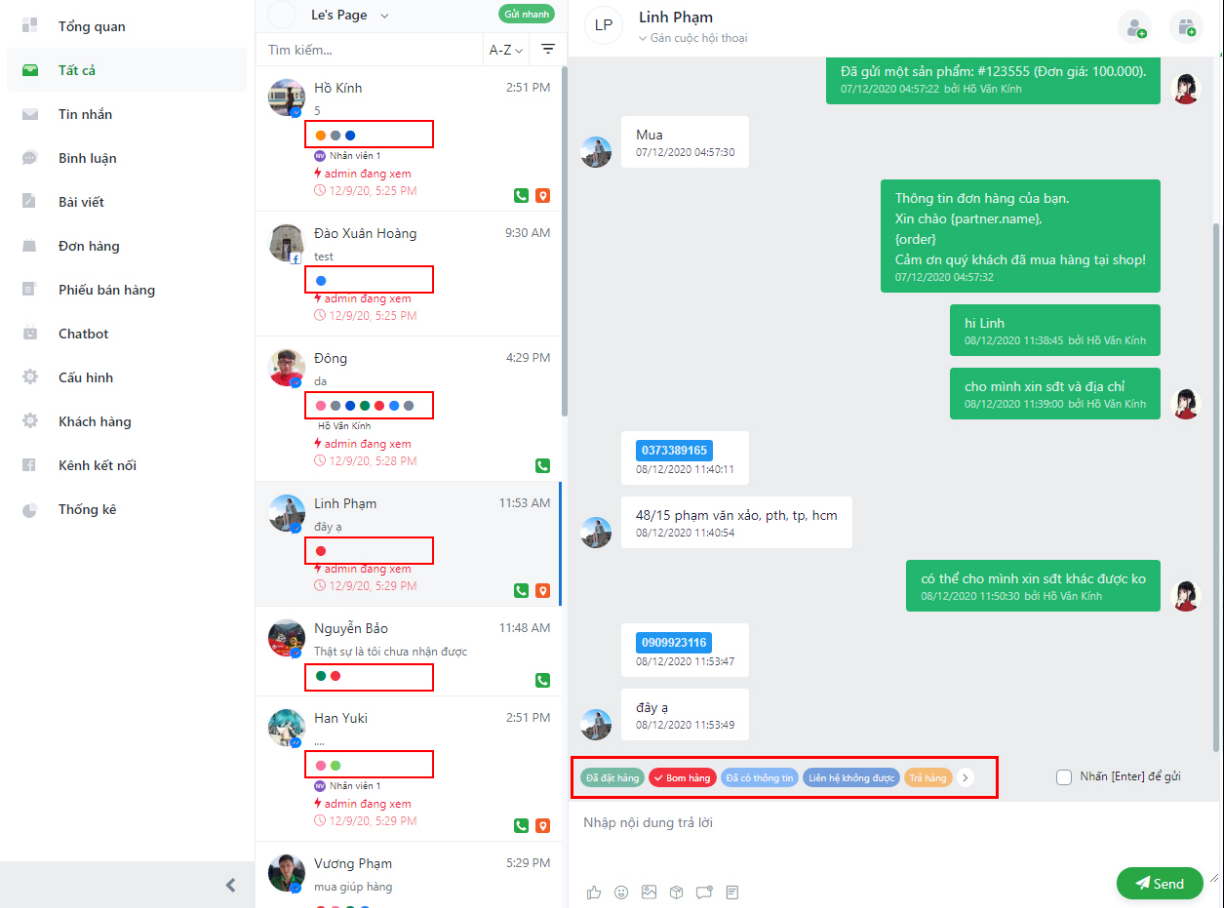The width and height of the screenshot is (1224, 908).
Task: Enable Nhấn [Enter] để gửi checkbox
Action: coord(1064,777)
